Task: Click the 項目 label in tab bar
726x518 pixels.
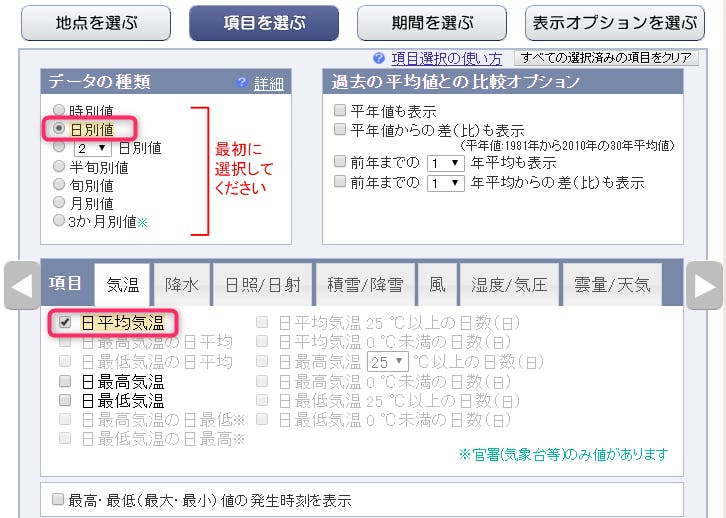Action: (65, 283)
